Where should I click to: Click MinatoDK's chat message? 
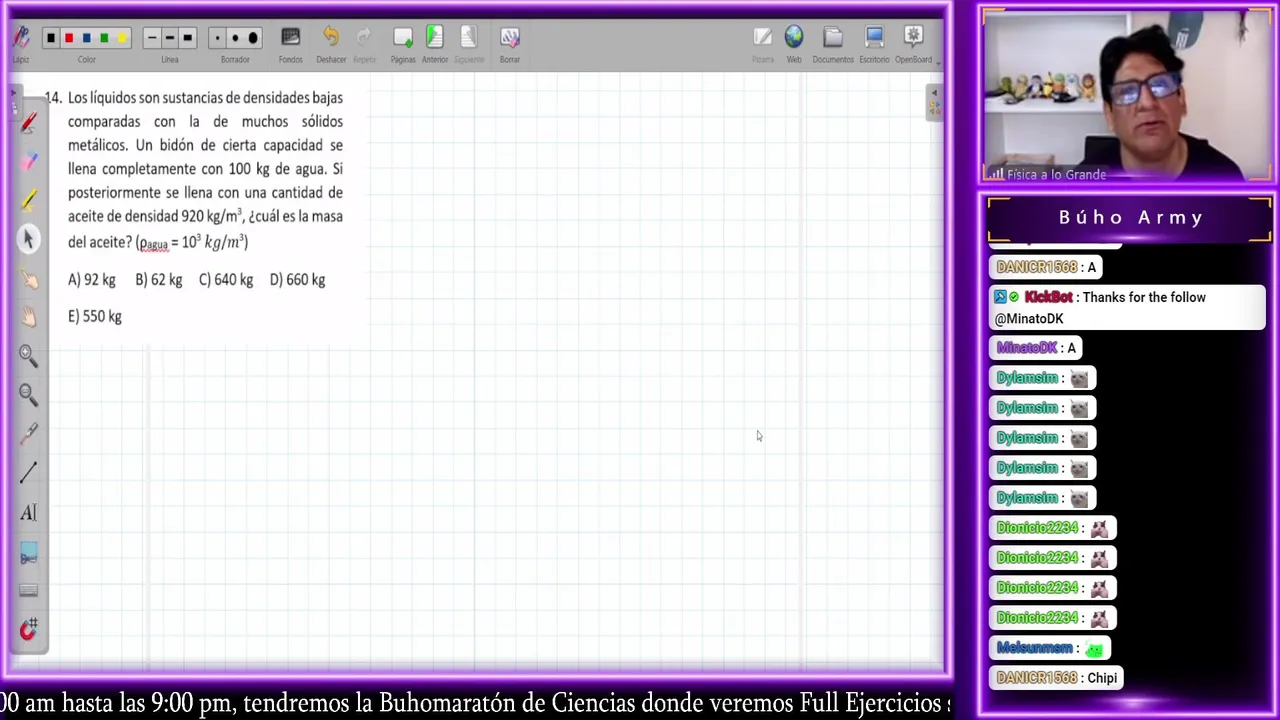(1036, 348)
